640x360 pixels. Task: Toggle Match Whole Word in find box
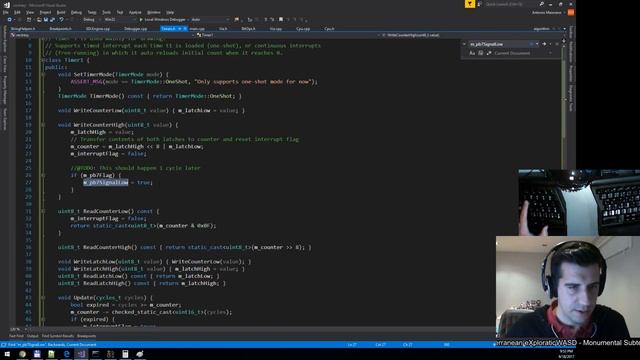pyautogui.click(x=480, y=53)
